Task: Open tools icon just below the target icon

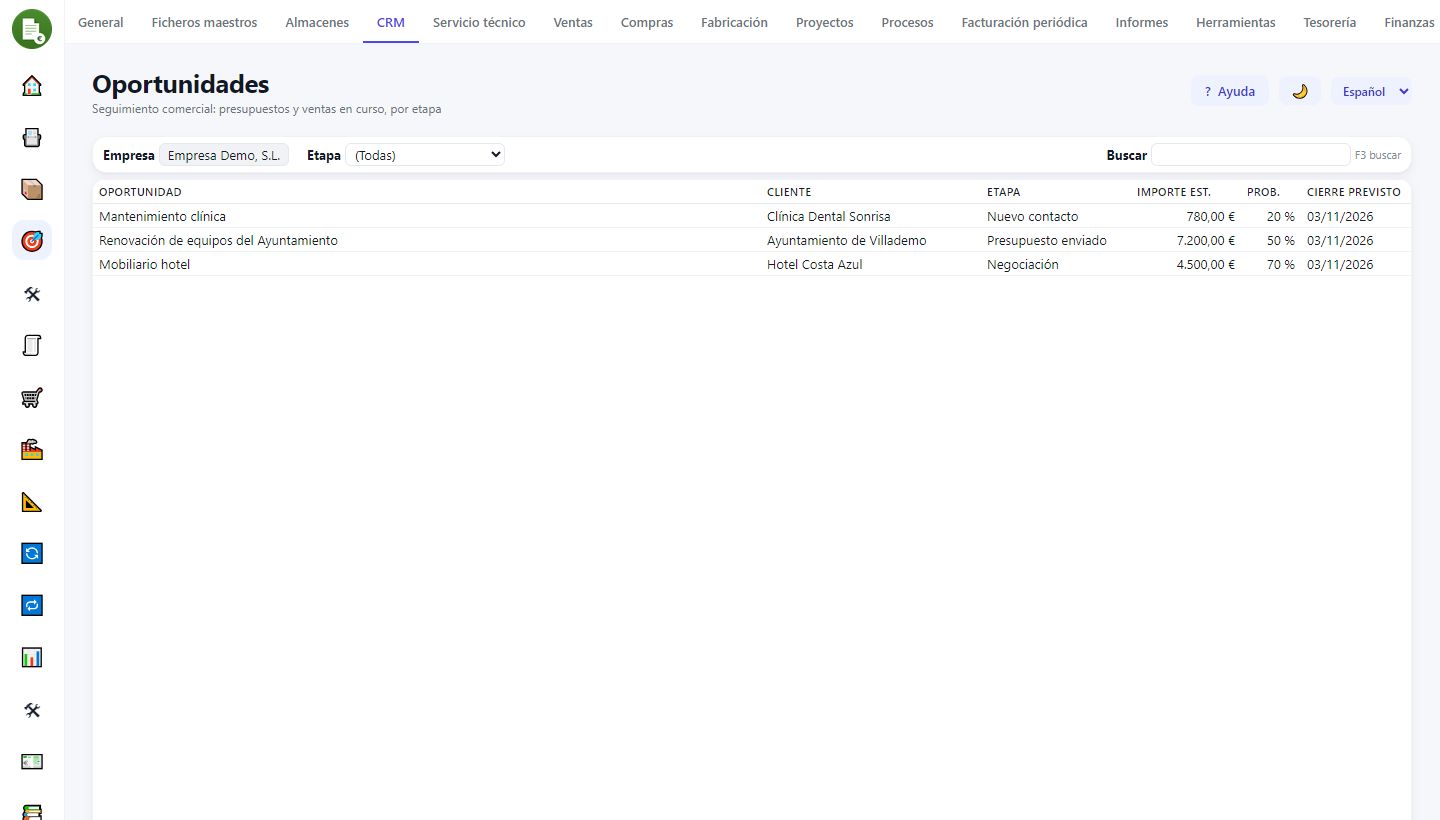Action: coord(32,293)
